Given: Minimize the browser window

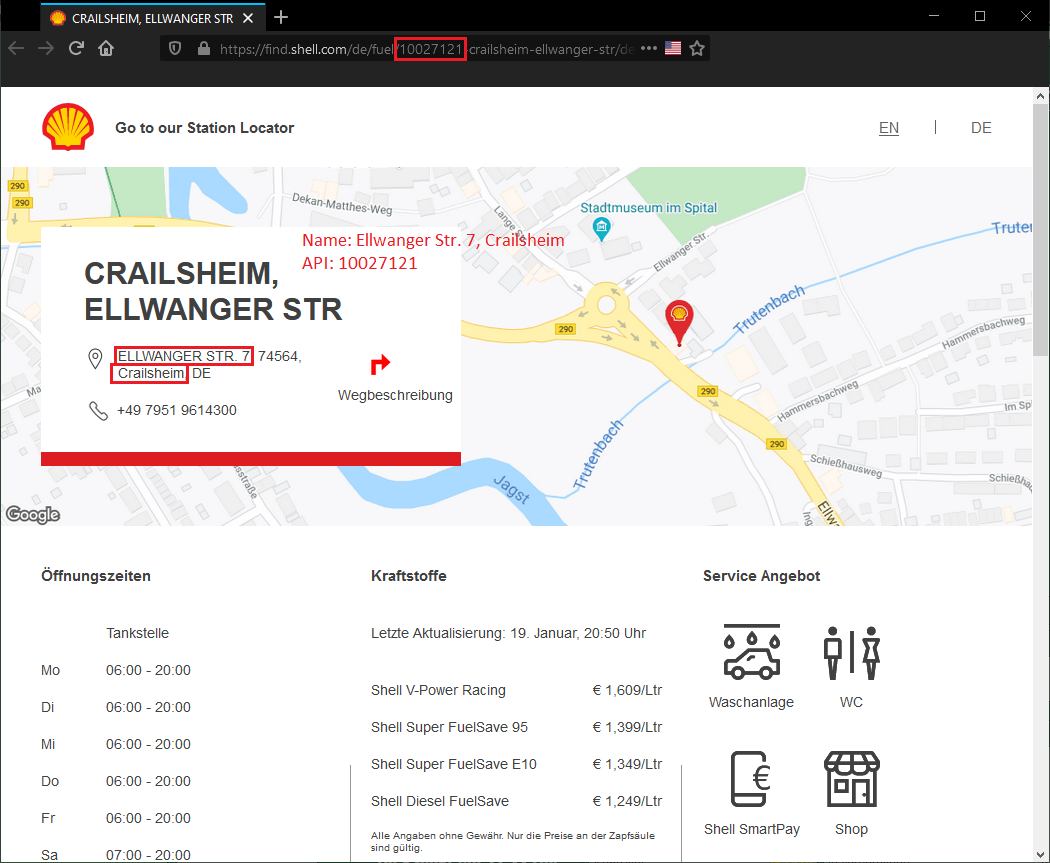Looking at the screenshot, I should pos(935,16).
